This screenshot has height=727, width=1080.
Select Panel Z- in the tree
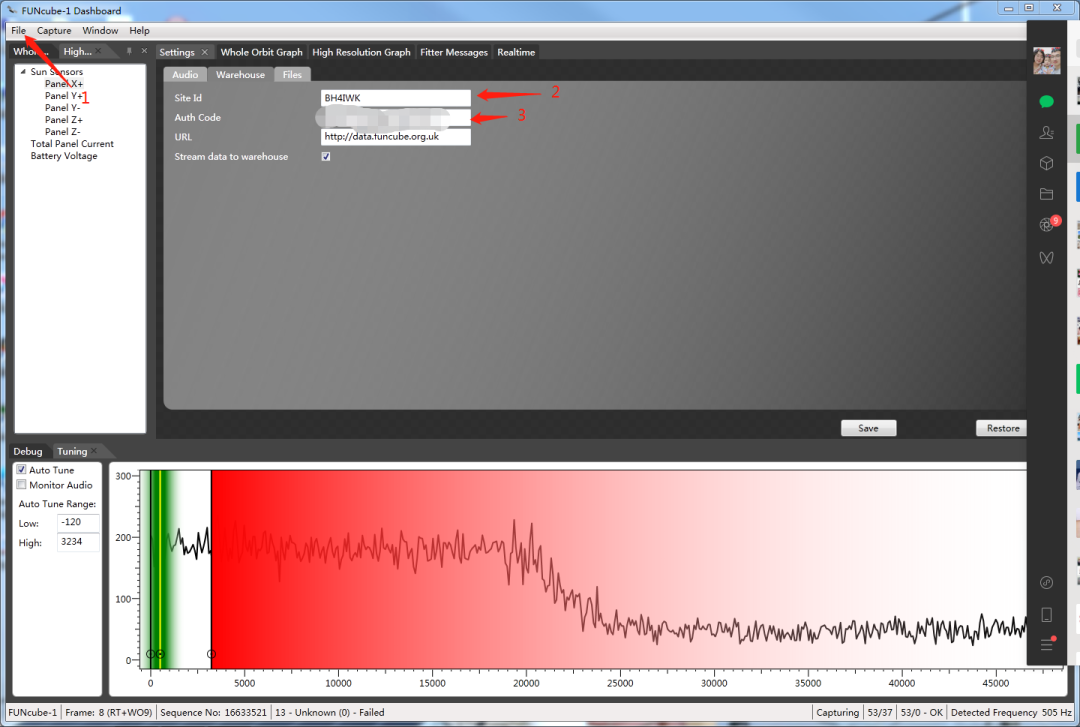pos(63,132)
